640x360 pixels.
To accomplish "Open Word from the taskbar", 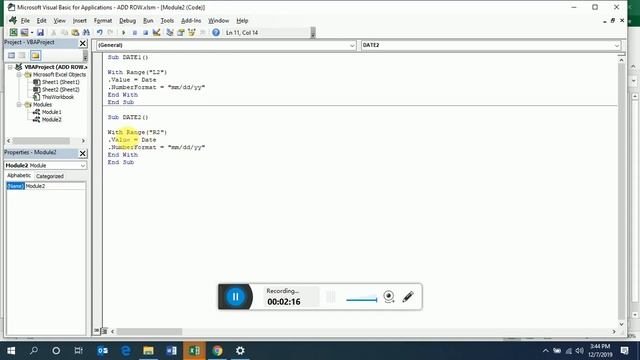I will click(171, 351).
